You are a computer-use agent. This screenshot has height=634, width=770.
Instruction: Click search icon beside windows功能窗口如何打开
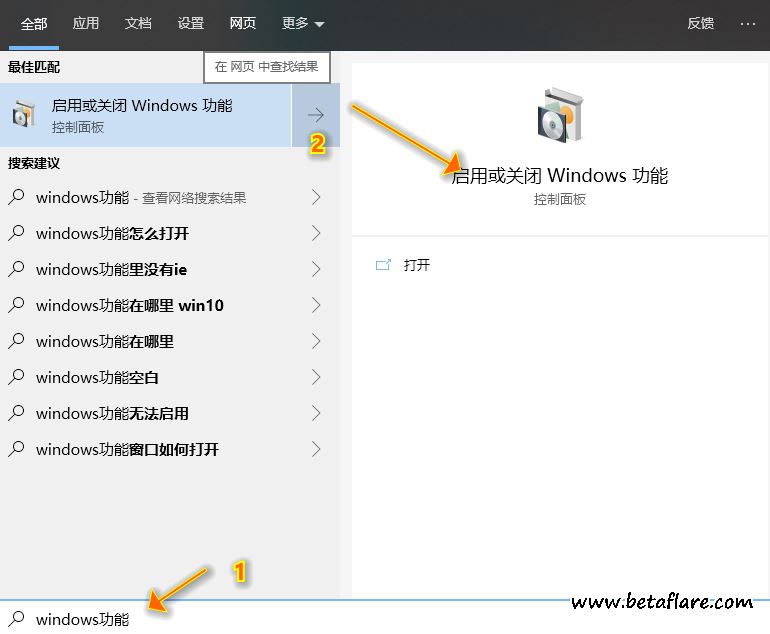(x=16, y=449)
